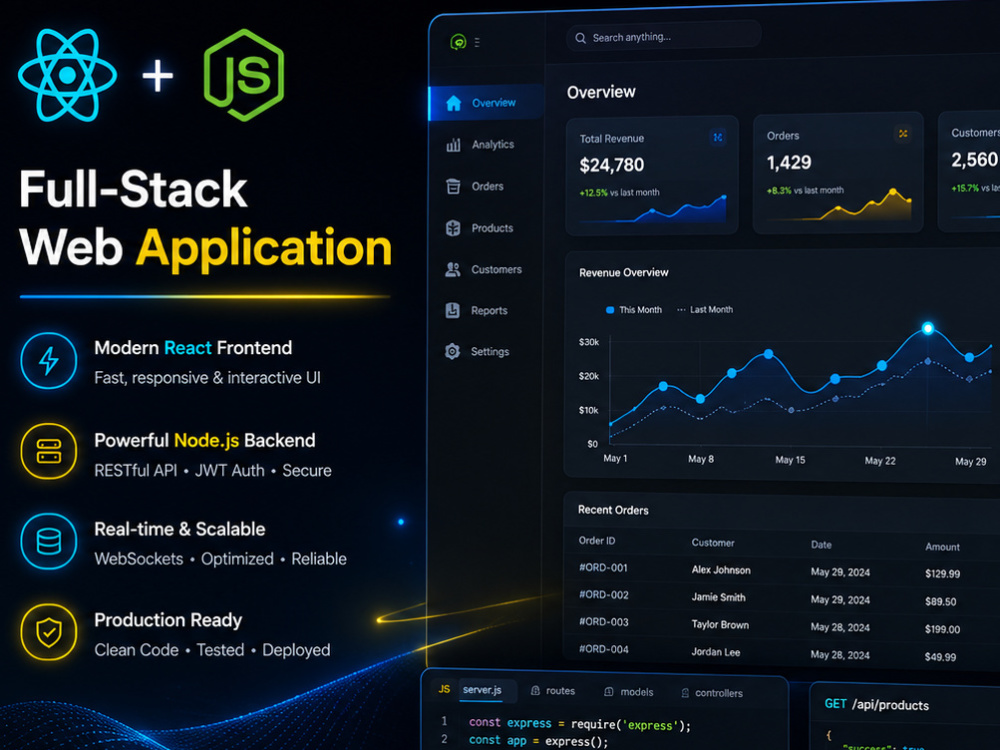The height and width of the screenshot is (750, 1000).
Task: Click the 'Date' column header
Action: (x=821, y=545)
